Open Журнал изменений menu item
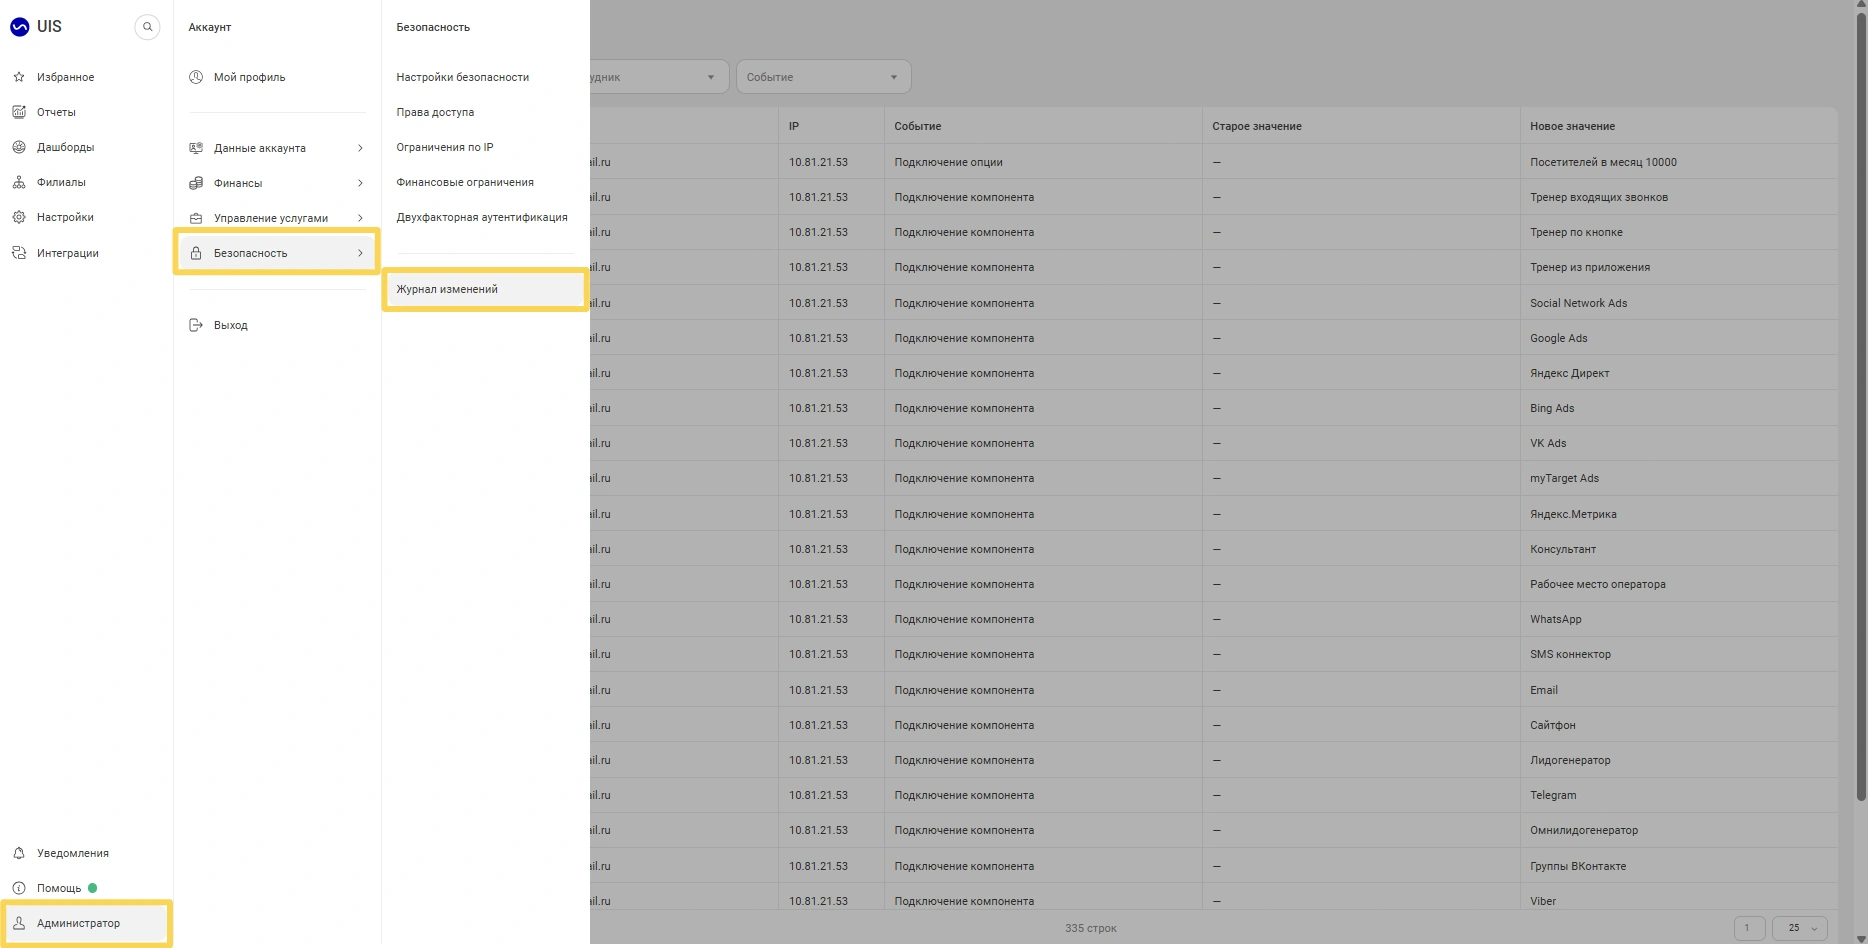 click(x=485, y=289)
